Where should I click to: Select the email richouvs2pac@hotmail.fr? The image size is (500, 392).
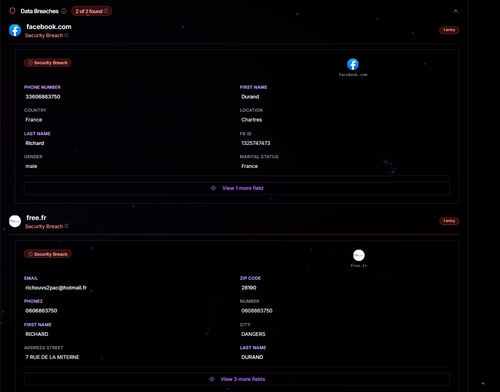point(56,288)
